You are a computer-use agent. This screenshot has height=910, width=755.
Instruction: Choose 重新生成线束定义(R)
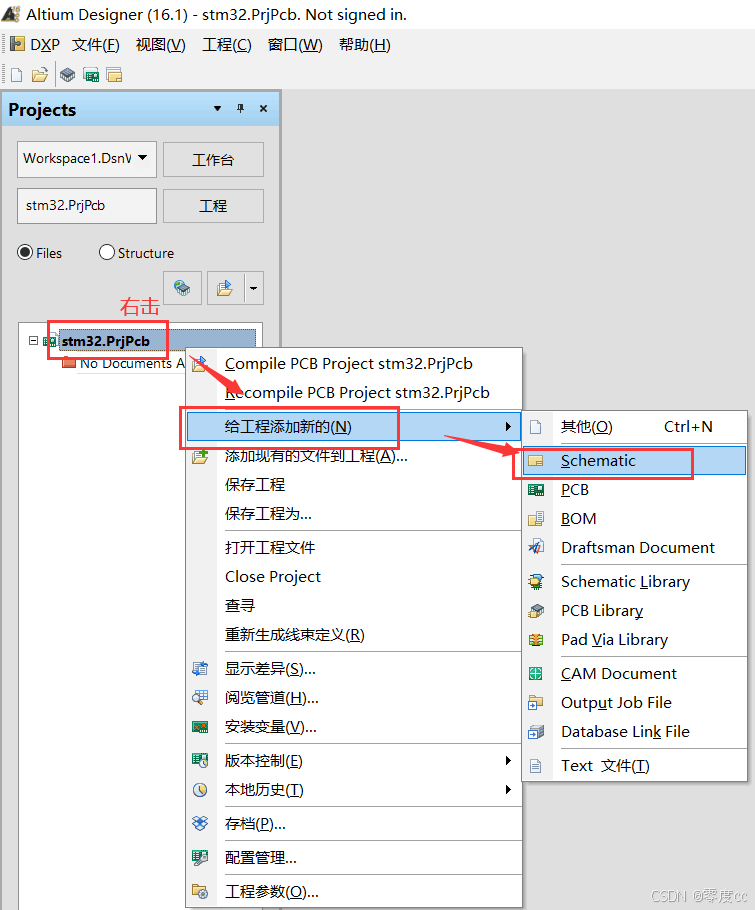pyautogui.click(x=295, y=634)
